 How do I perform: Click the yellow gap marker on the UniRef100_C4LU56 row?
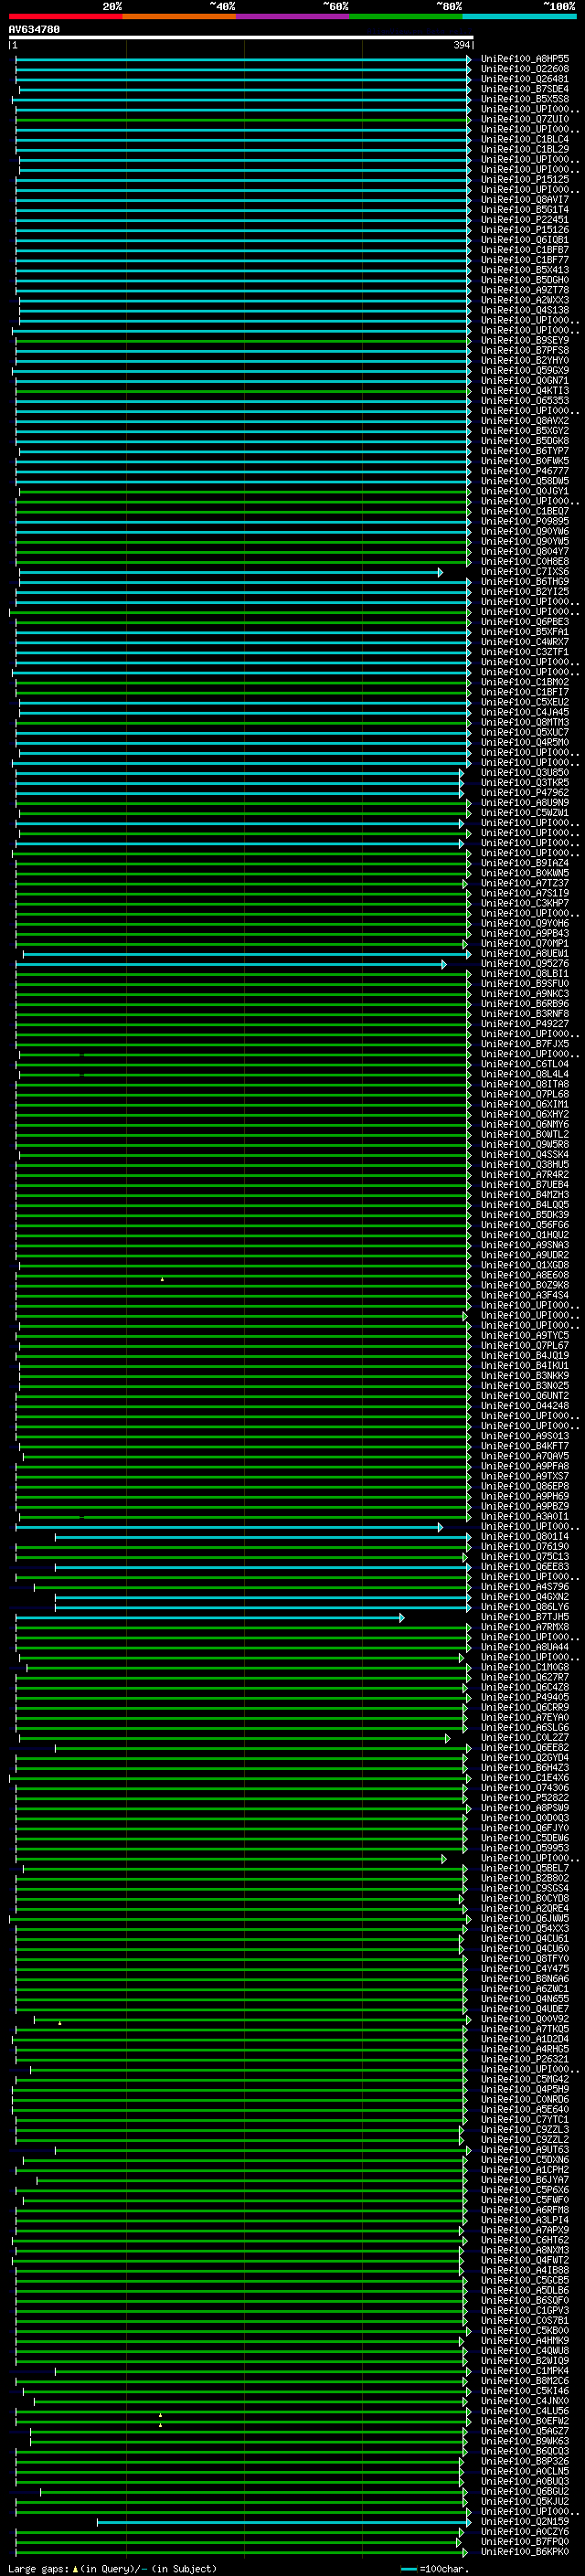(x=160, y=2415)
